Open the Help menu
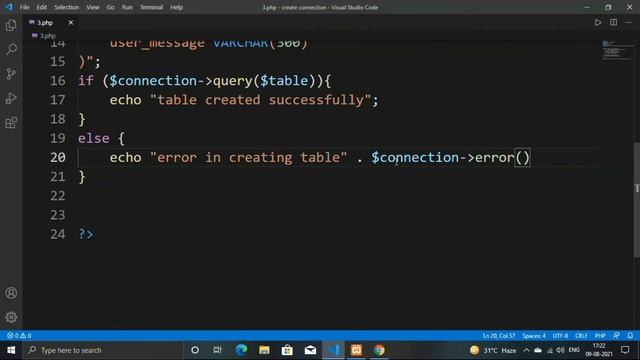Viewport: 640px width, 360px height. point(176,7)
